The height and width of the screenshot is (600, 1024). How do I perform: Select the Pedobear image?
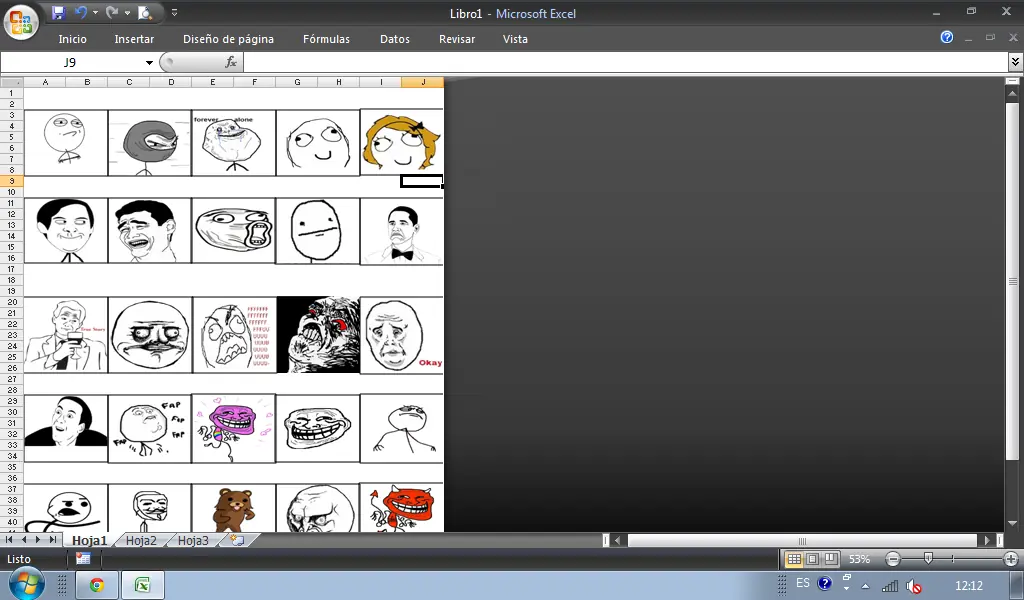point(233,508)
